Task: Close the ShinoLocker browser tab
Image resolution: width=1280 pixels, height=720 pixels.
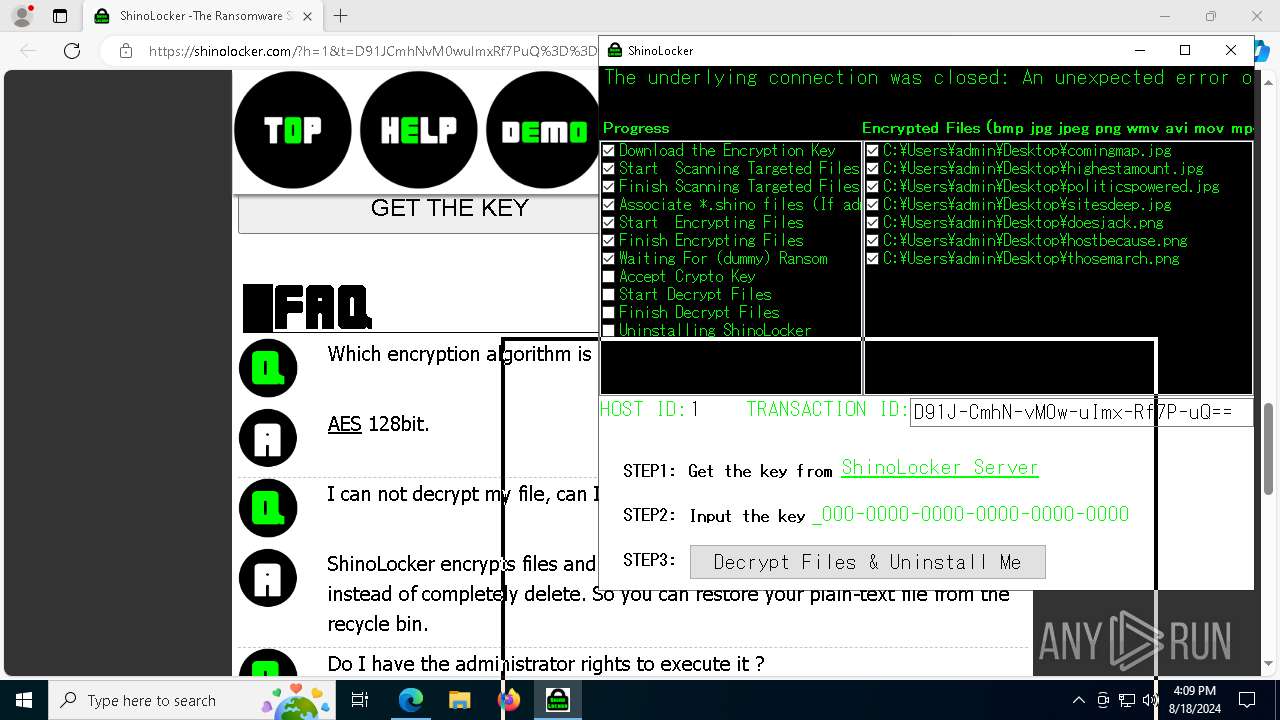Action: coord(307,16)
